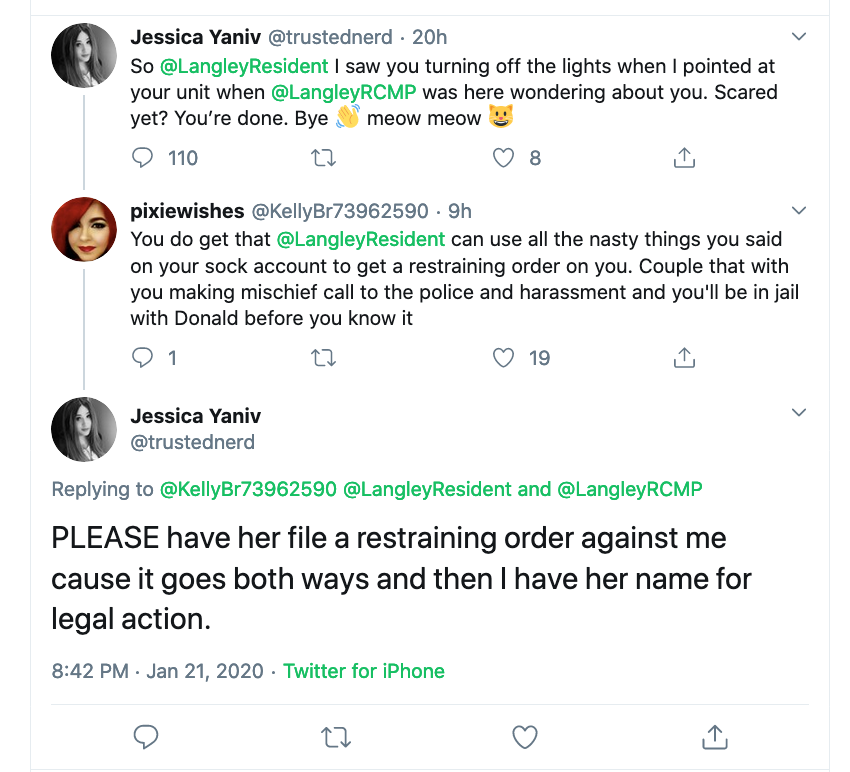The width and height of the screenshot is (850, 772).
Task: Like the tweet with 8 likes
Action: point(503,158)
